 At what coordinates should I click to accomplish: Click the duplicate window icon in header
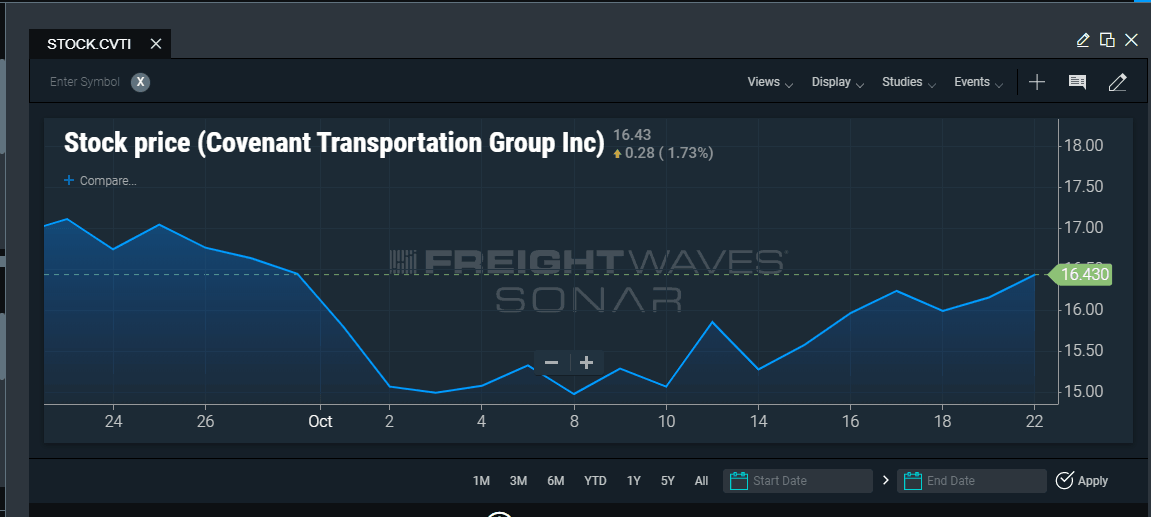pyautogui.click(x=1107, y=40)
